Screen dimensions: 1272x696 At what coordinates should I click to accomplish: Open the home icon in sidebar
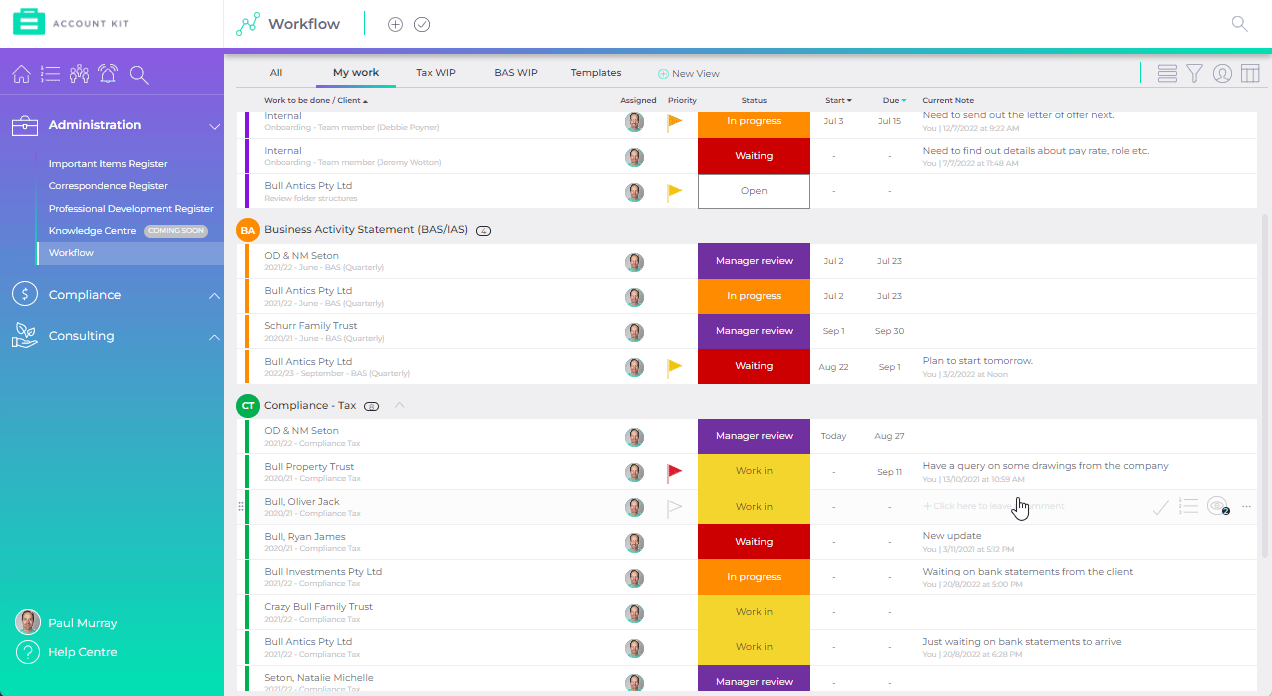pyautogui.click(x=21, y=74)
